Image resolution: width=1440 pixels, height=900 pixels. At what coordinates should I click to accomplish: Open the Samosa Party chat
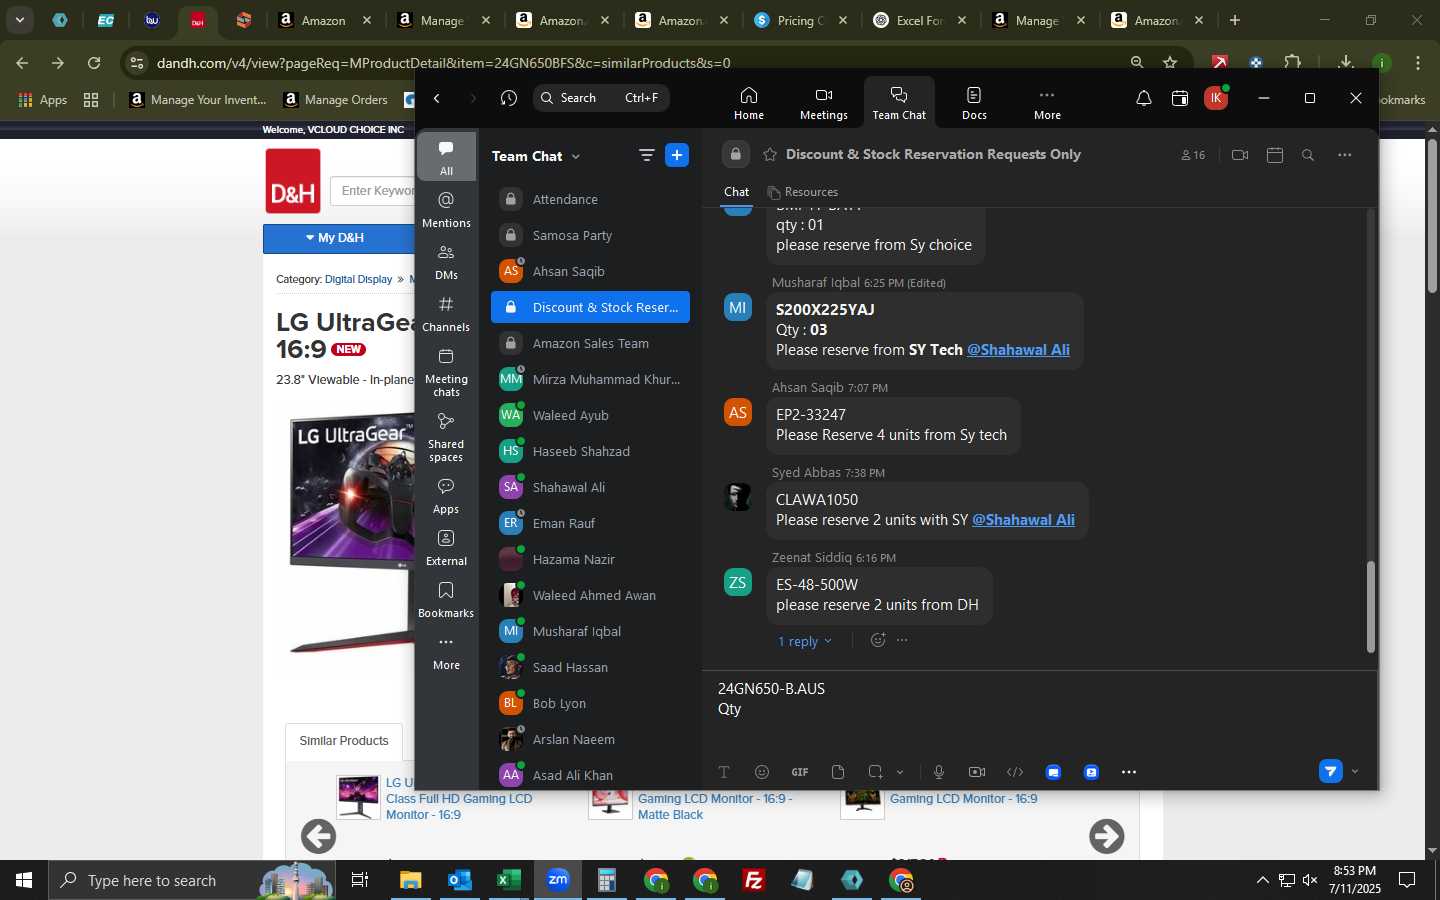(x=590, y=235)
